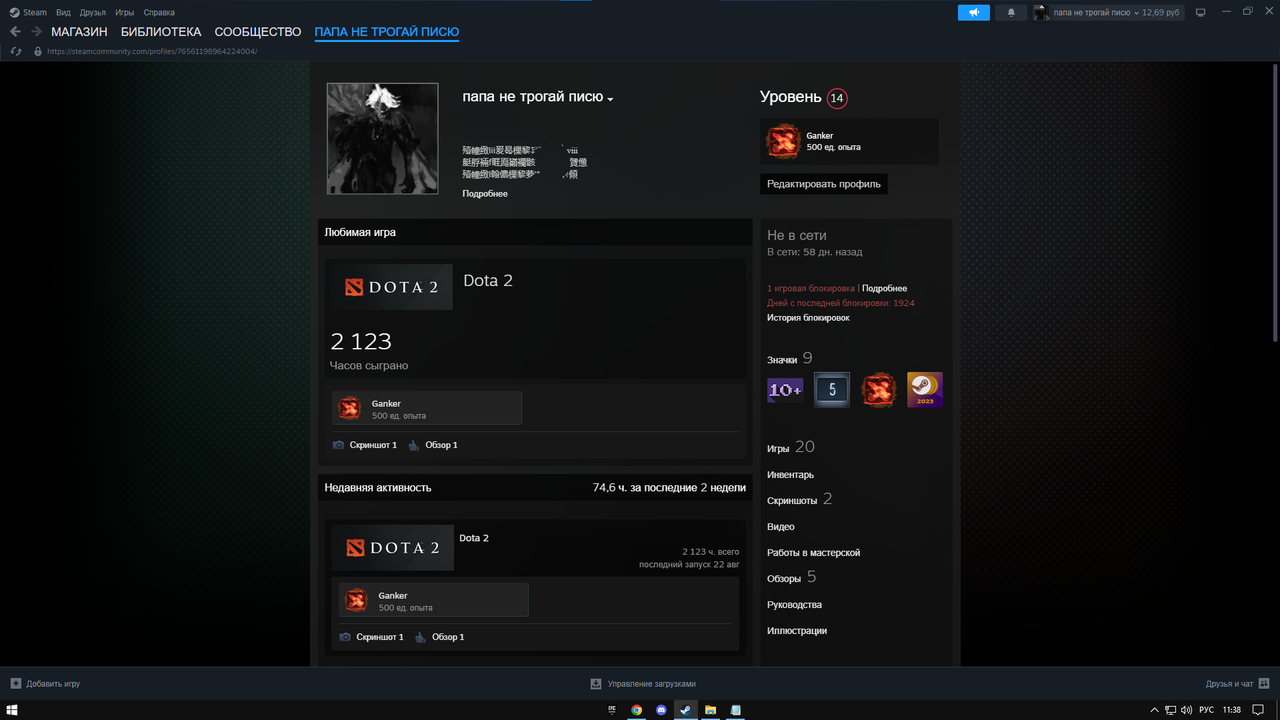Open the Справка menu

tap(159, 12)
